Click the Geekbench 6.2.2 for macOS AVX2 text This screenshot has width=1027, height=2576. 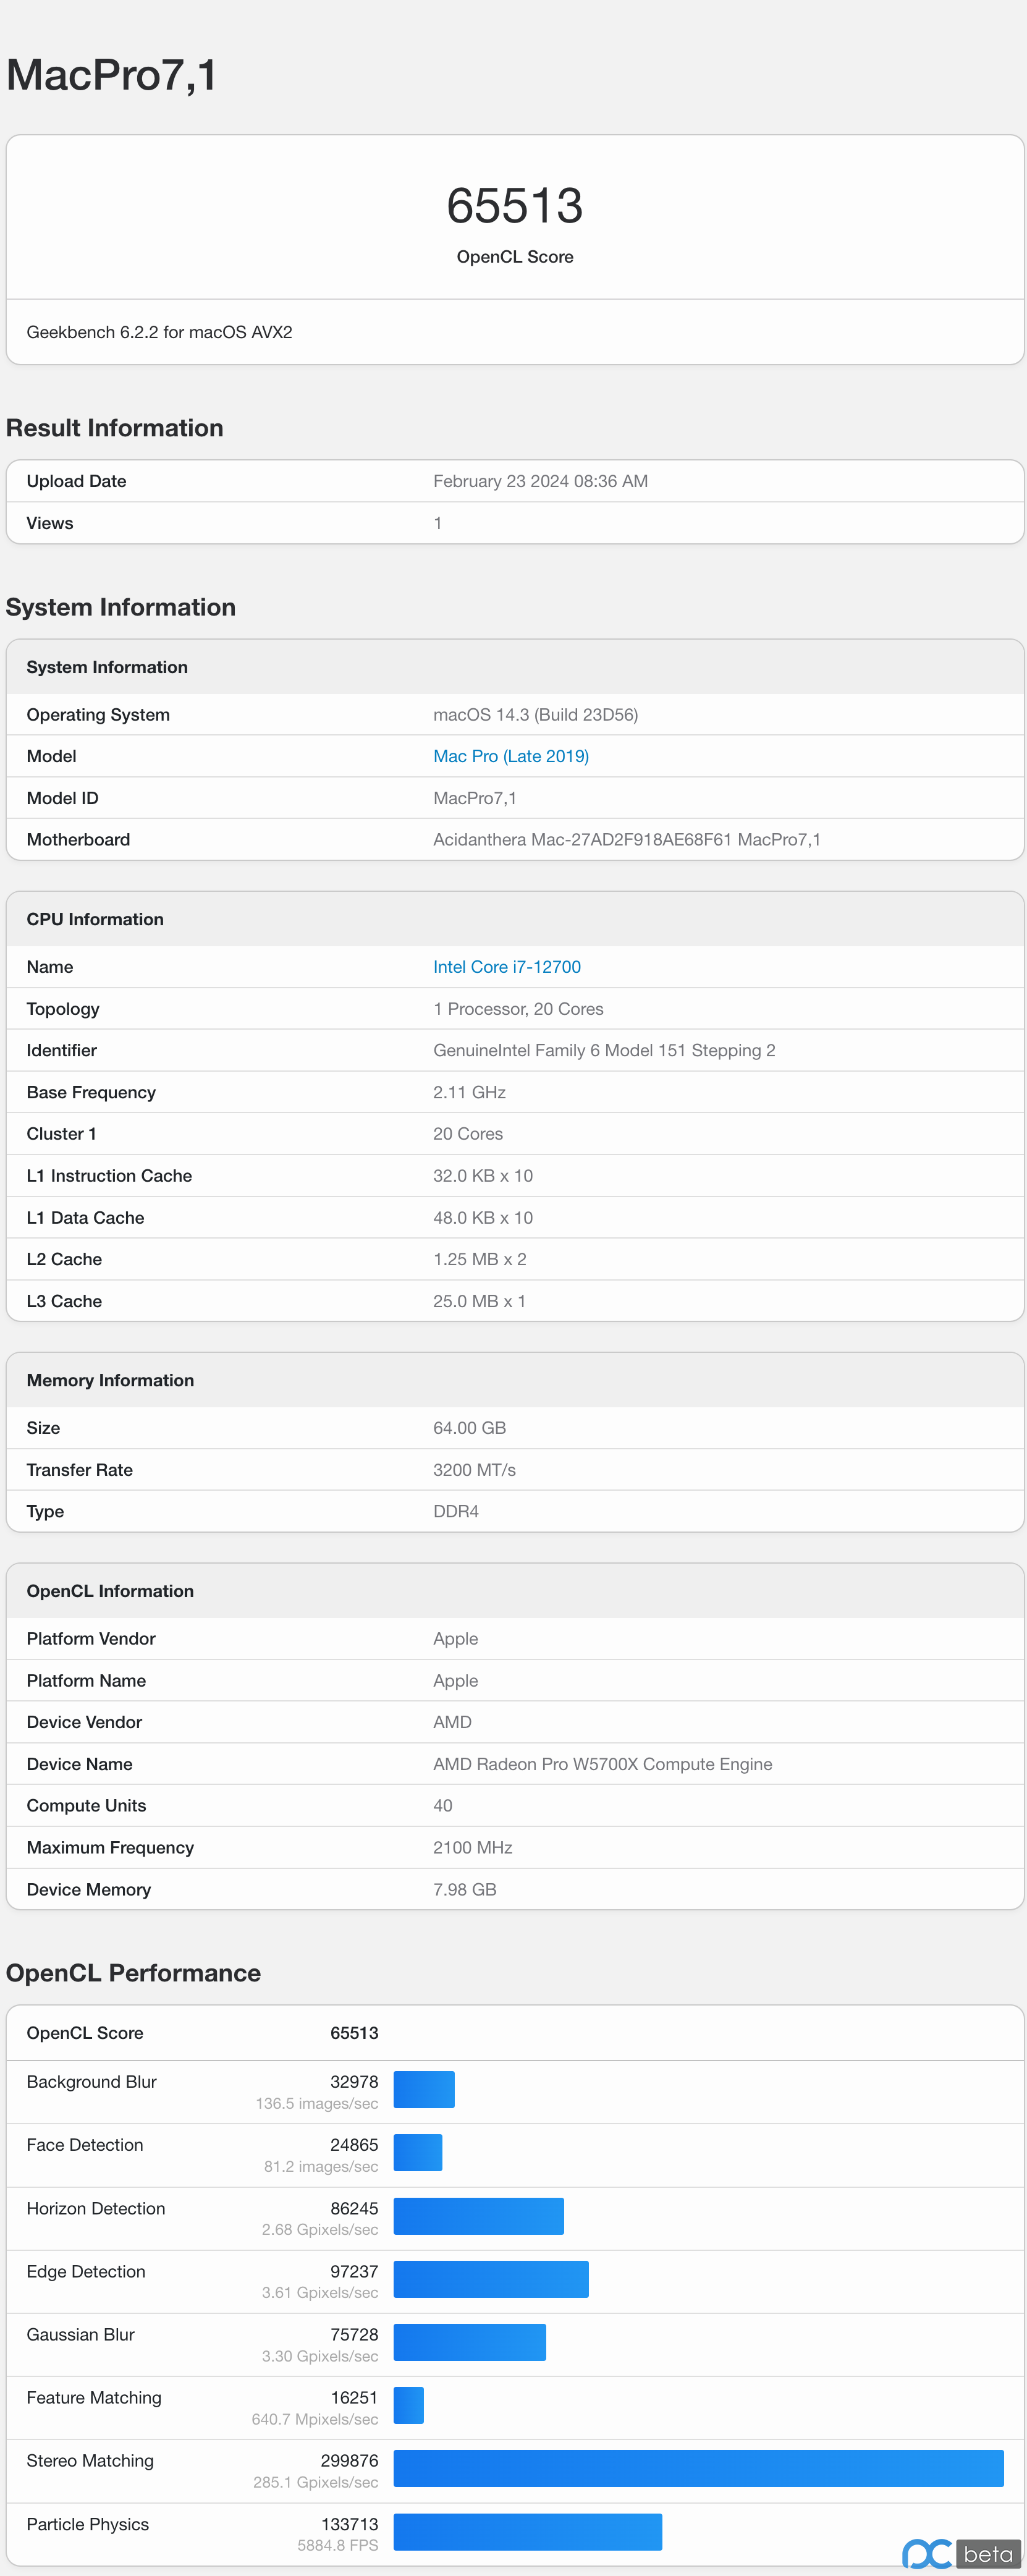tap(160, 332)
